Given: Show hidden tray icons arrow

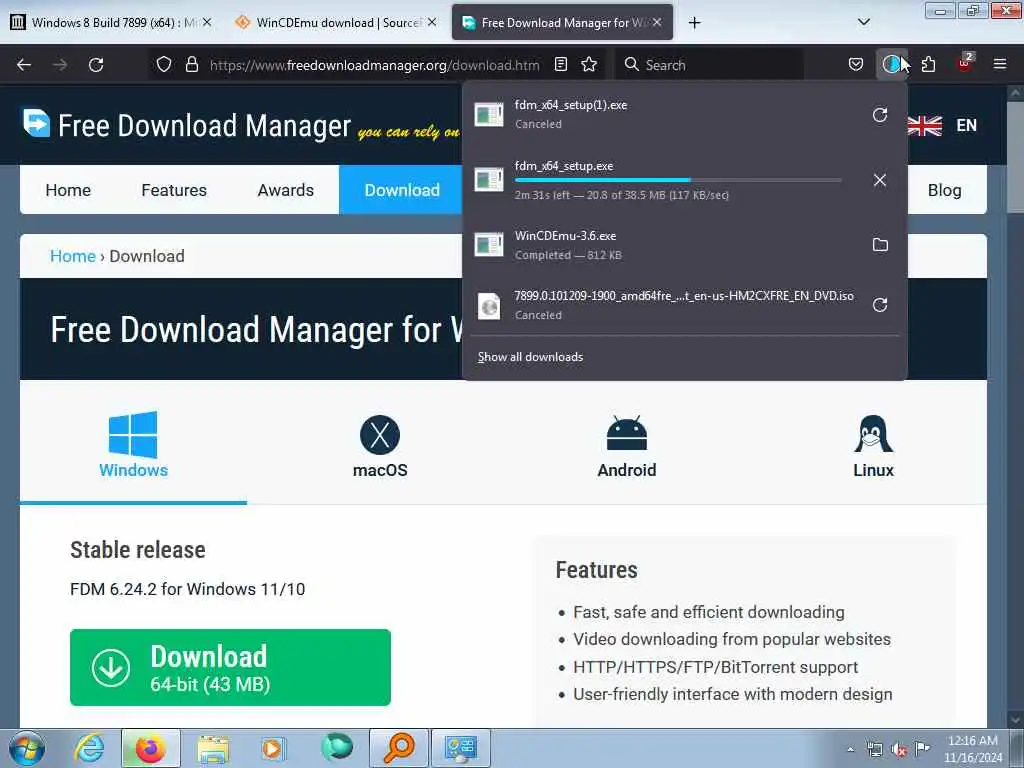Looking at the screenshot, I should pyautogui.click(x=850, y=749).
